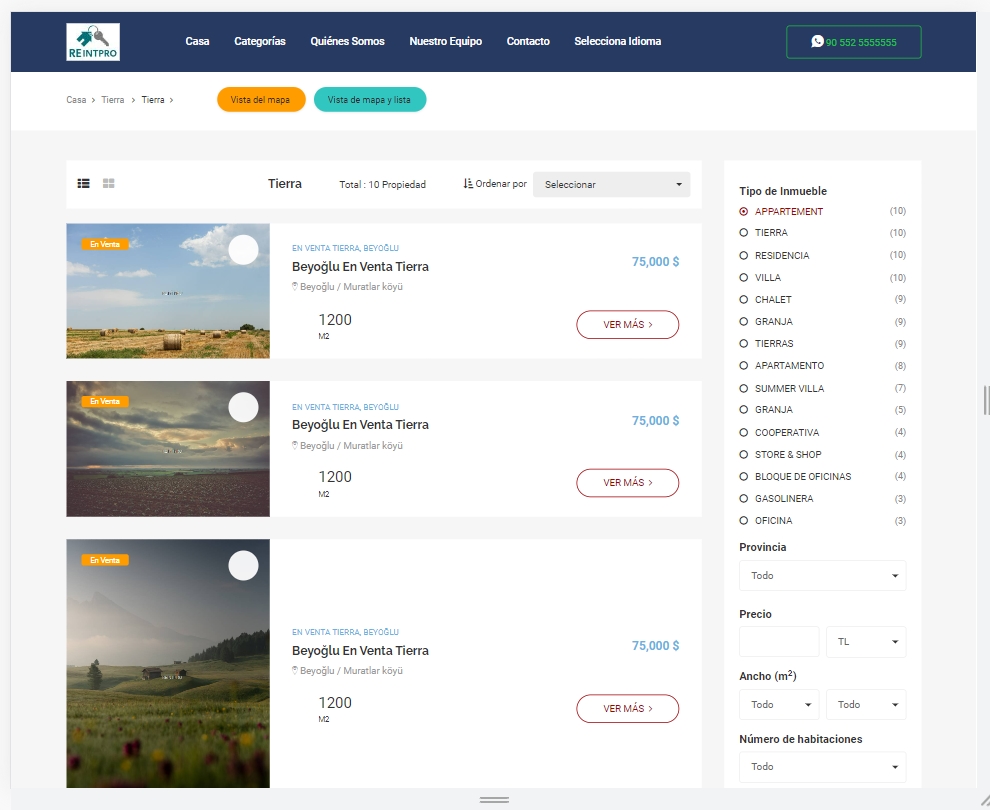The width and height of the screenshot is (990, 810).
Task: Select APARTAMENTO property type
Action: pyautogui.click(x=782, y=366)
